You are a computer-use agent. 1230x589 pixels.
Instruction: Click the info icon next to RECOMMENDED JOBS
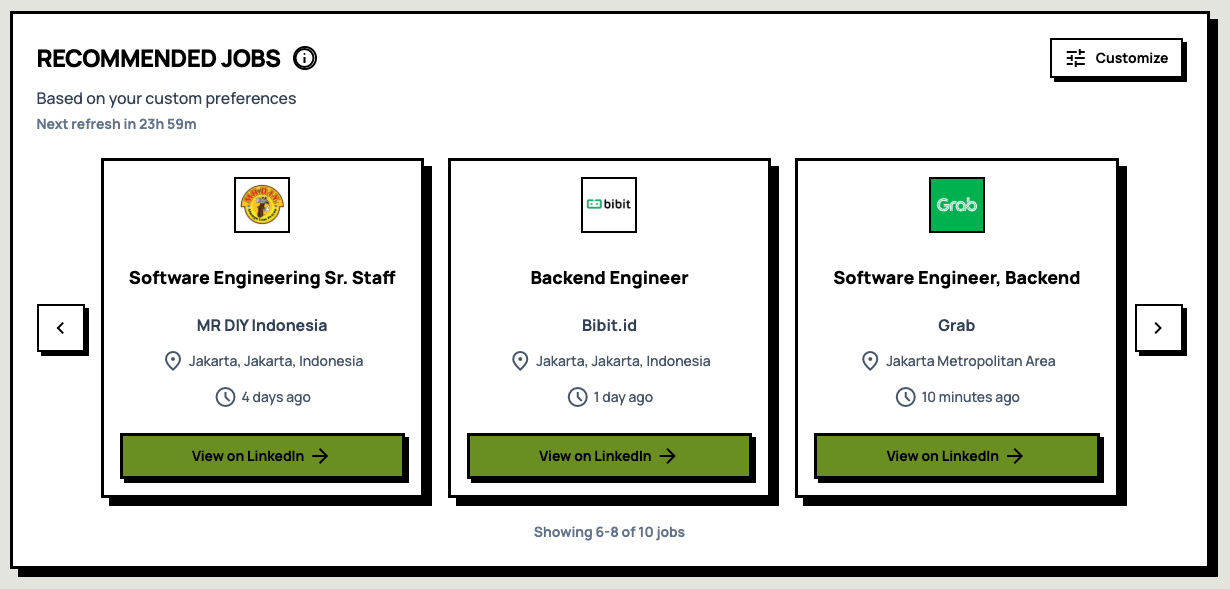pos(304,58)
